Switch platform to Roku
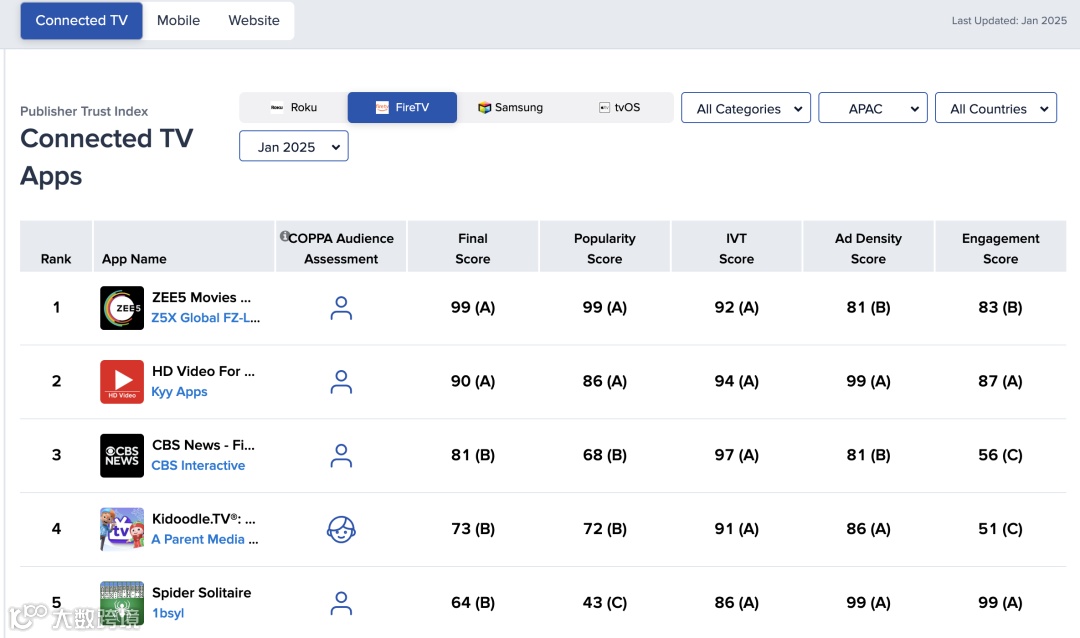1080x638 pixels. point(294,108)
